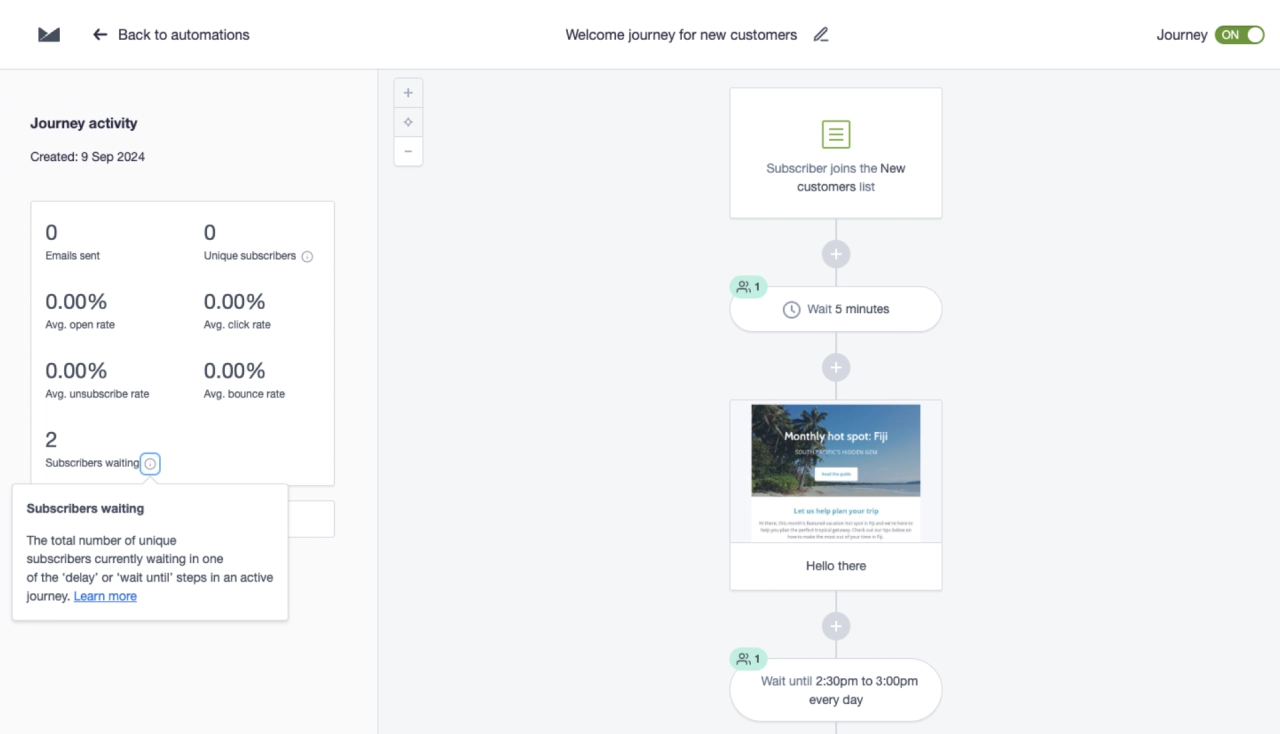Image resolution: width=1280 pixels, height=734 pixels.
Task: Select the MailerLite logo icon
Action: (47, 33)
